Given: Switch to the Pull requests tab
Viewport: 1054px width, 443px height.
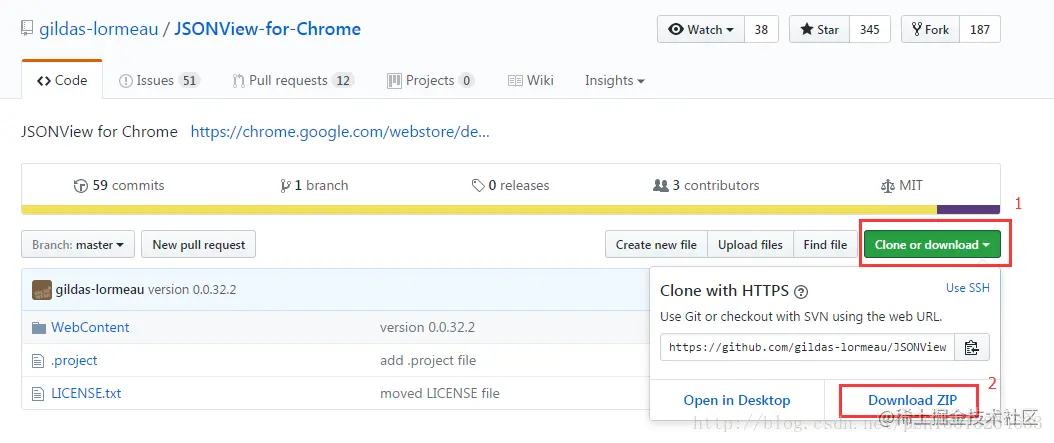Looking at the screenshot, I should pyautogui.click(x=293, y=80).
